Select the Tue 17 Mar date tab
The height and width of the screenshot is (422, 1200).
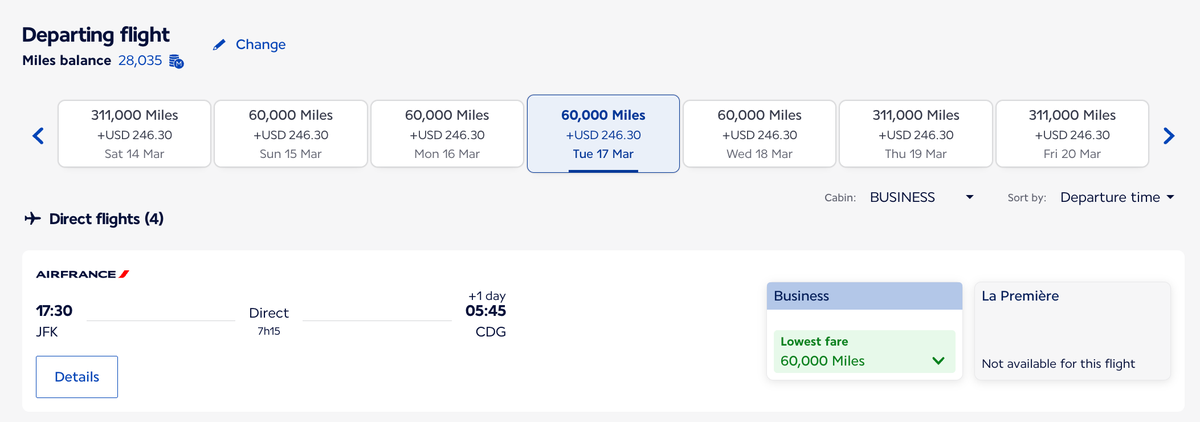(x=603, y=134)
